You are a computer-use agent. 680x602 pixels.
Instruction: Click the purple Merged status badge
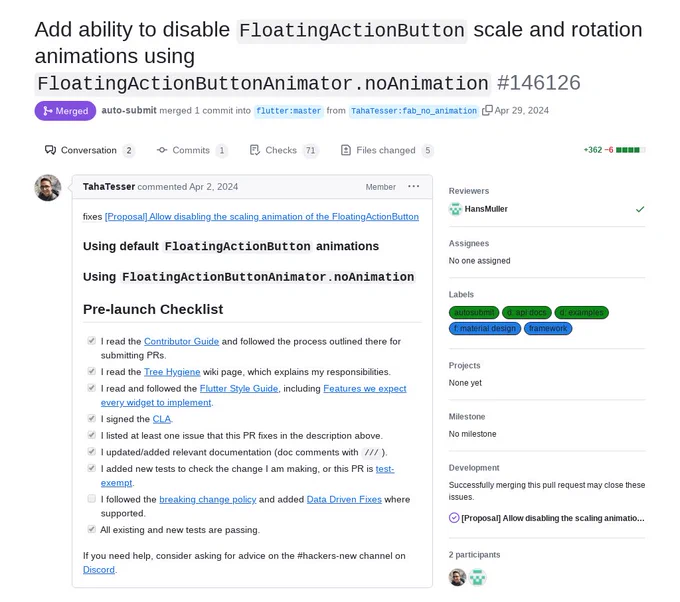[x=65, y=111]
